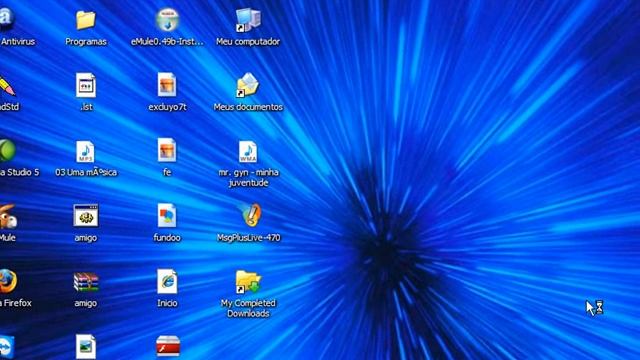This screenshot has width=640, height=360.
Task: Select the amigo gear-window file icon
Action: coord(86,215)
